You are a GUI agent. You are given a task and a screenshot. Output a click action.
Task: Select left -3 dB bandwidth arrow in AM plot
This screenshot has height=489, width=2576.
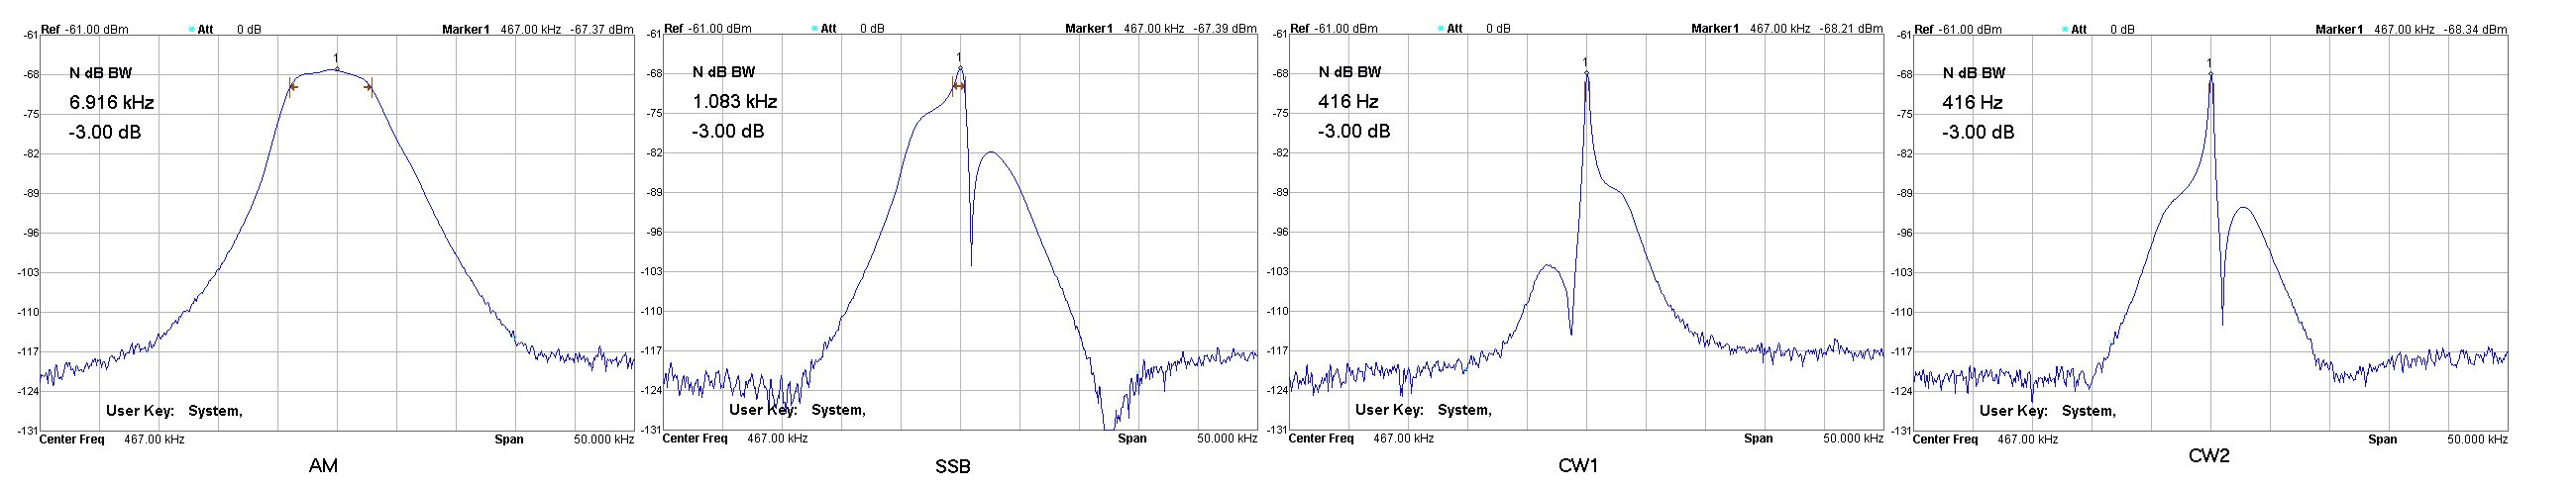pyautogui.click(x=292, y=88)
